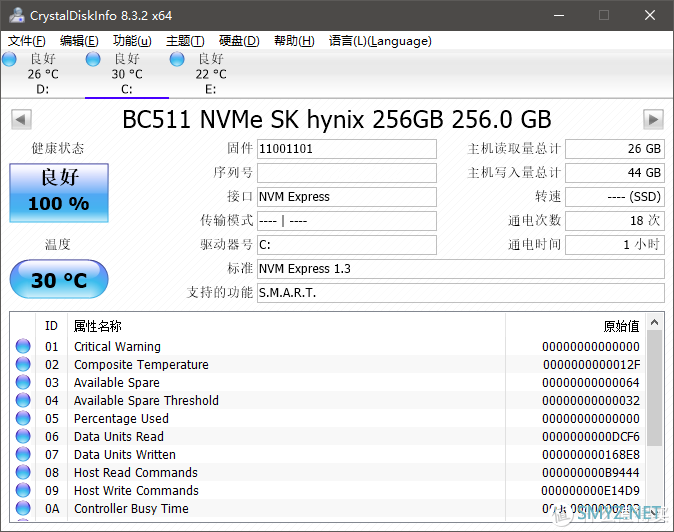Click the total host writes value 44 GB
This screenshot has width=674, height=532.
click(615, 173)
